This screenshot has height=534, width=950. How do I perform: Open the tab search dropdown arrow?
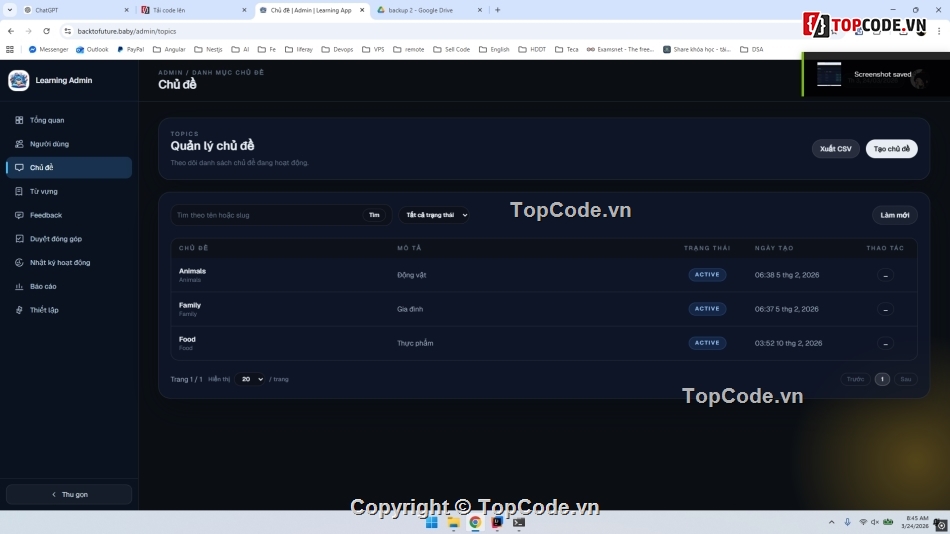[10, 10]
